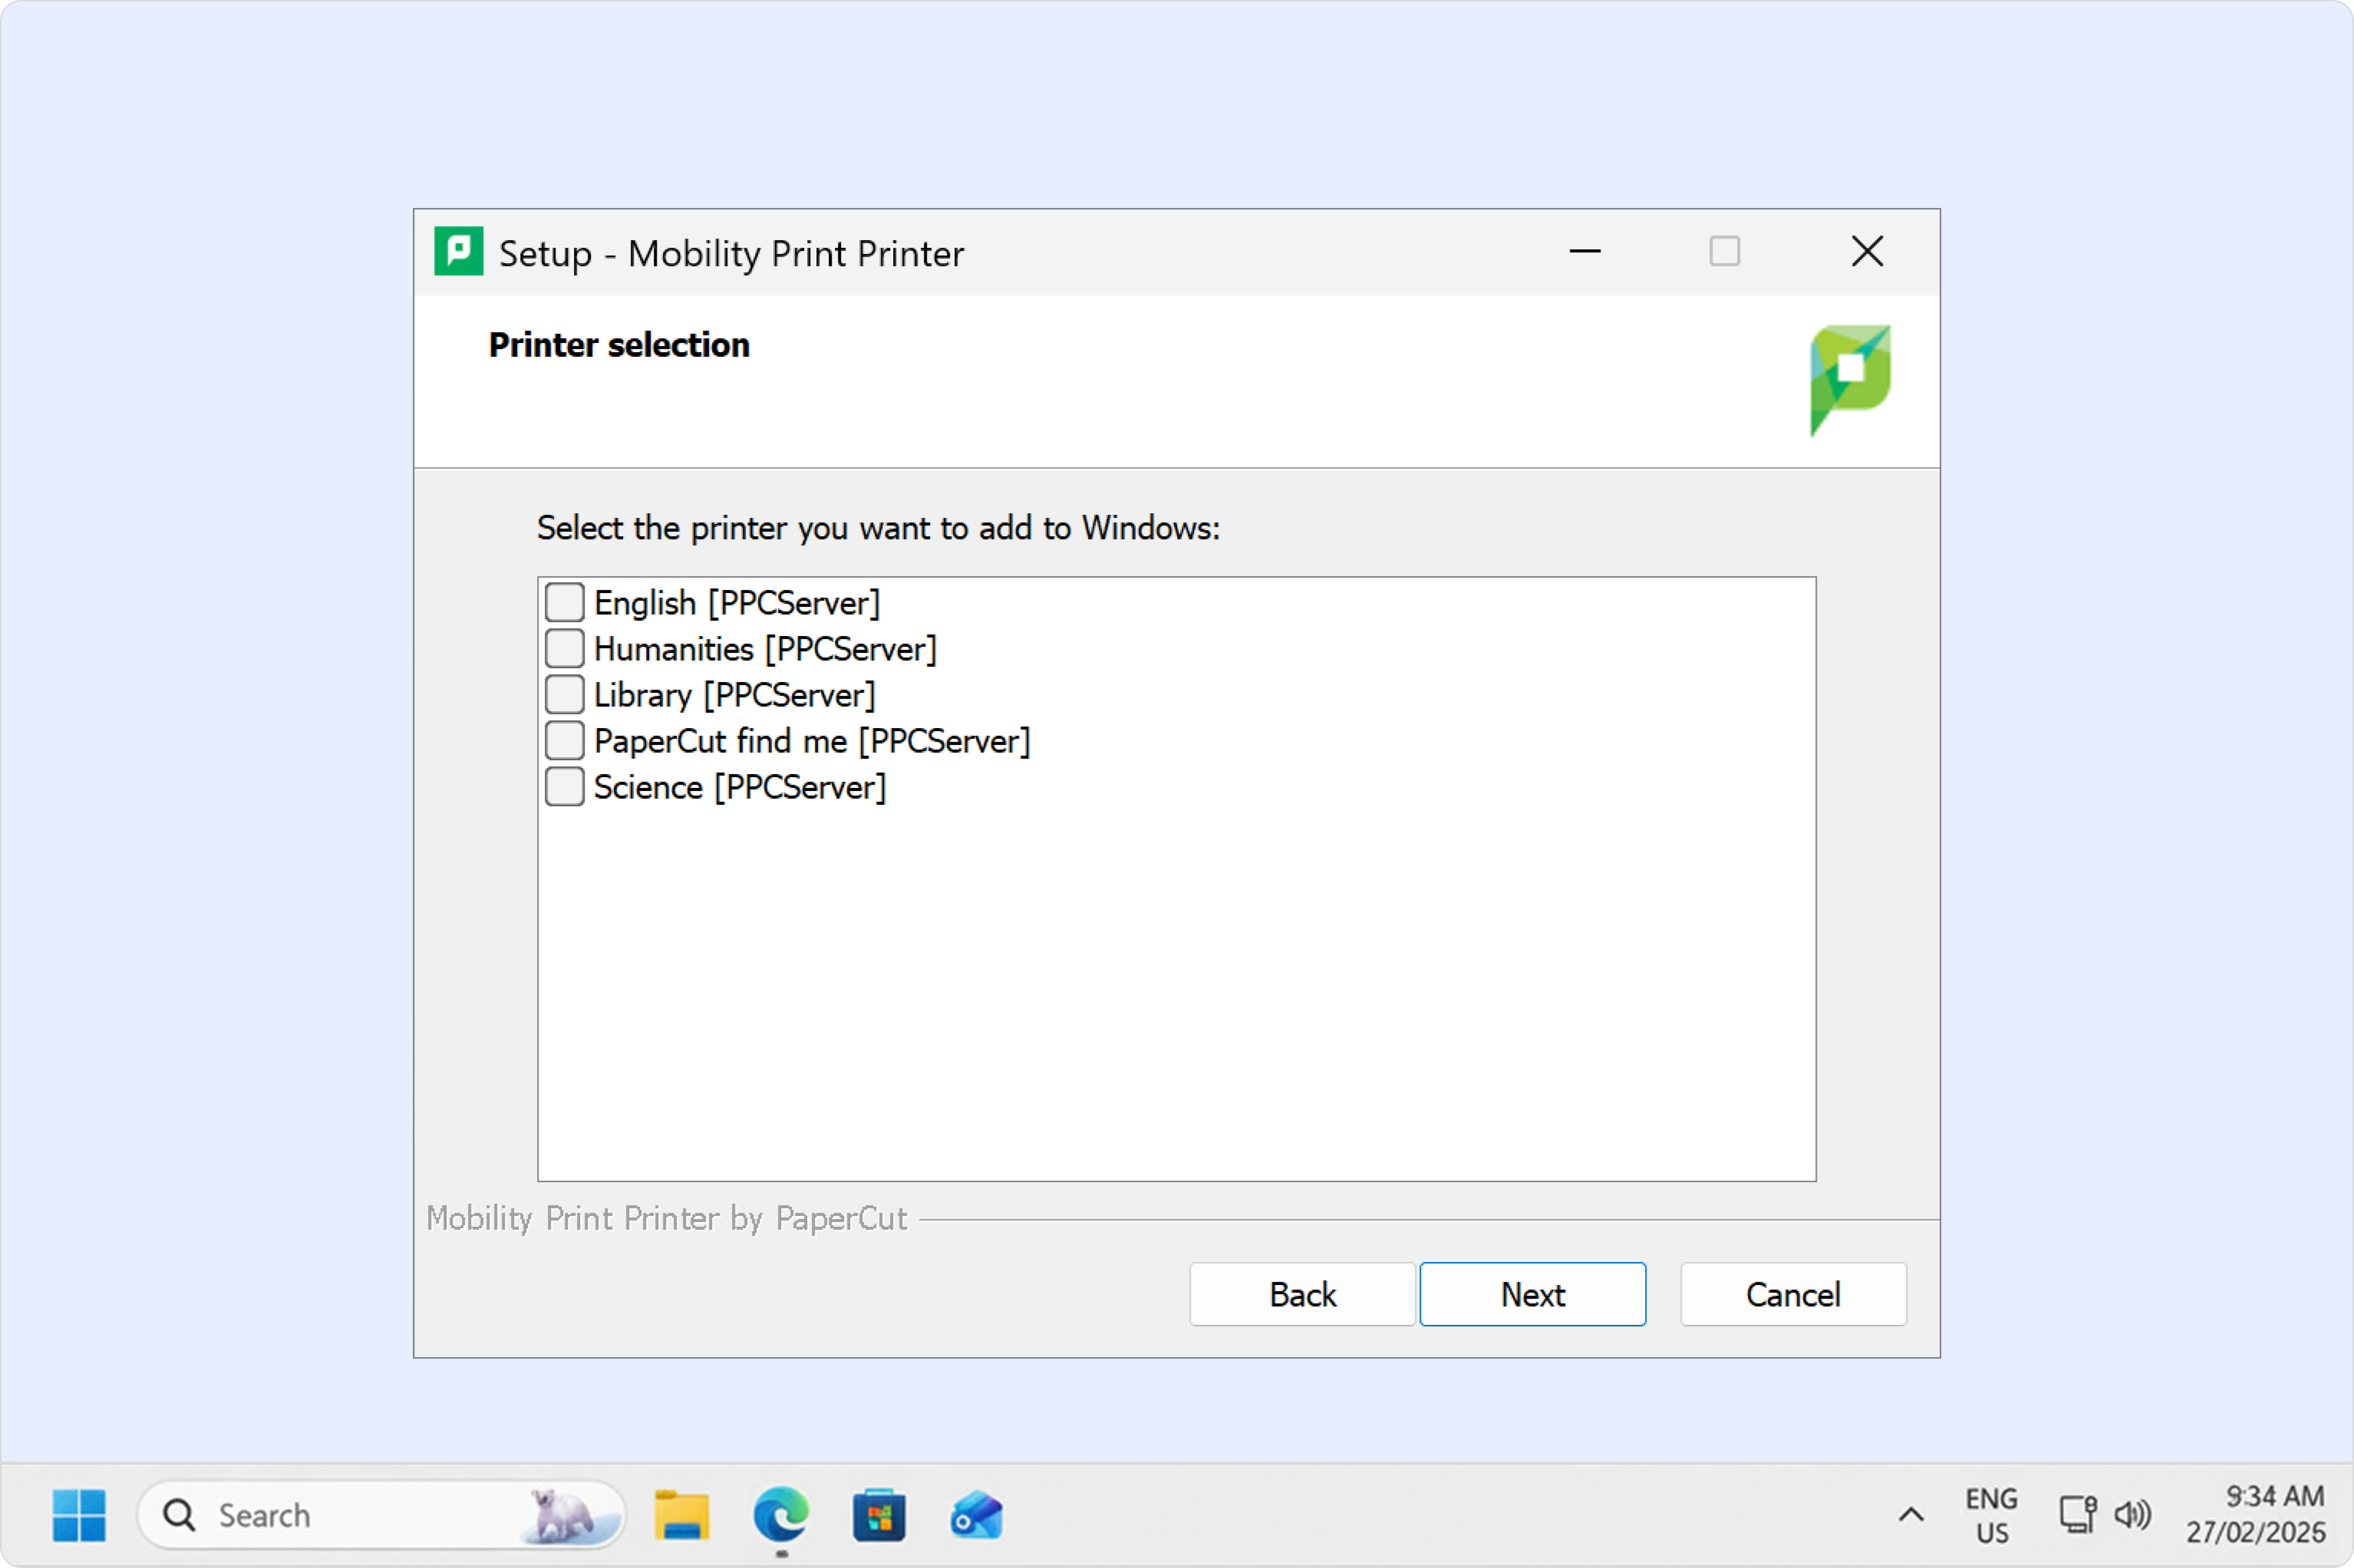This screenshot has height=1568, width=2354.
Task: Click inside the taskbar Search field
Action: coord(350,1514)
